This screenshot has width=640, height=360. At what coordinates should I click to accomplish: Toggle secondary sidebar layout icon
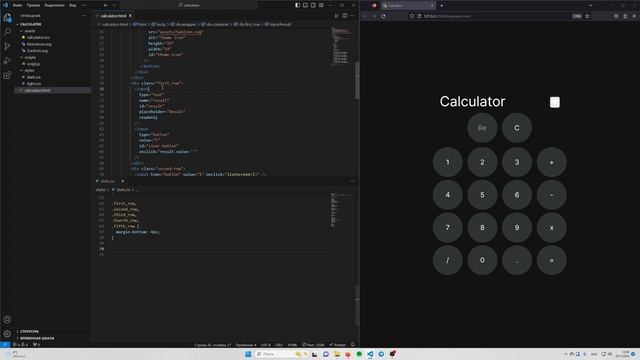313,5
